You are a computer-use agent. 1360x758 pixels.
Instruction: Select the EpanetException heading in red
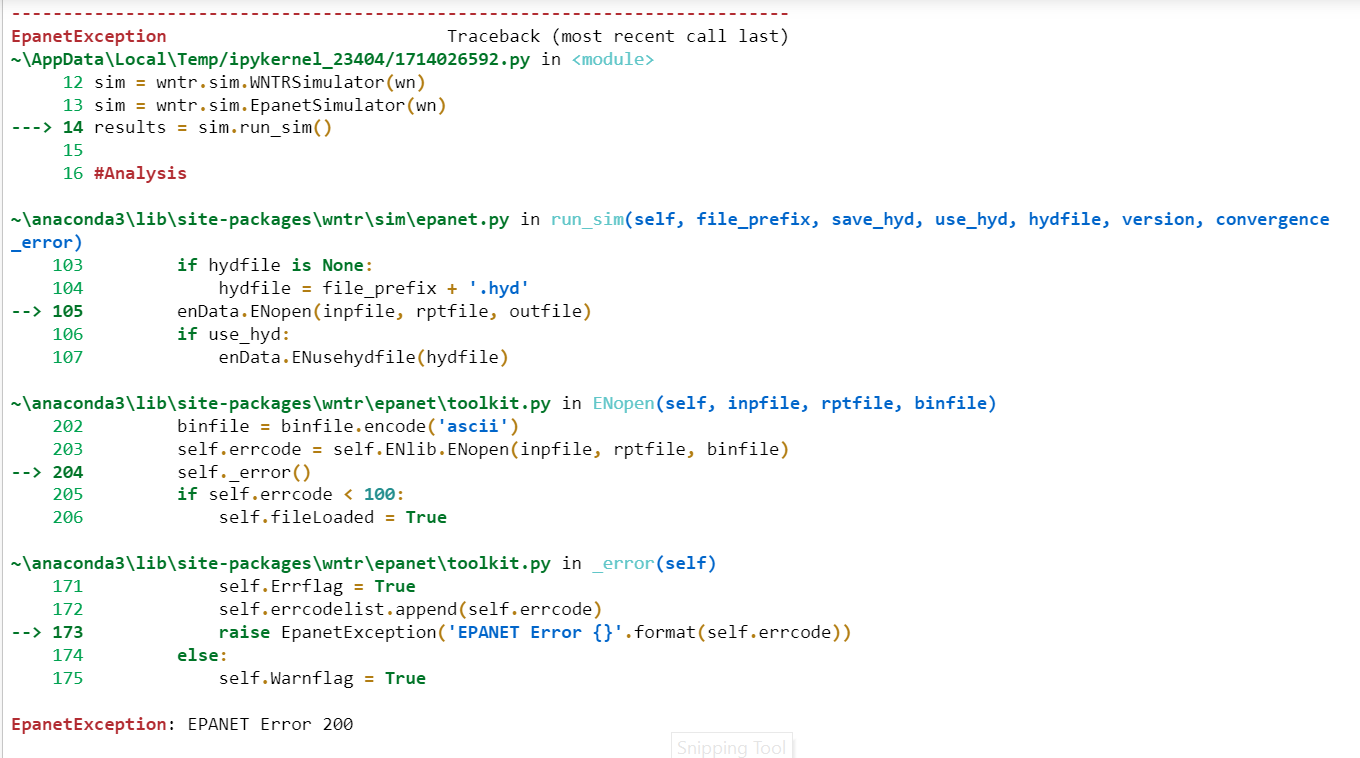coord(87,36)
